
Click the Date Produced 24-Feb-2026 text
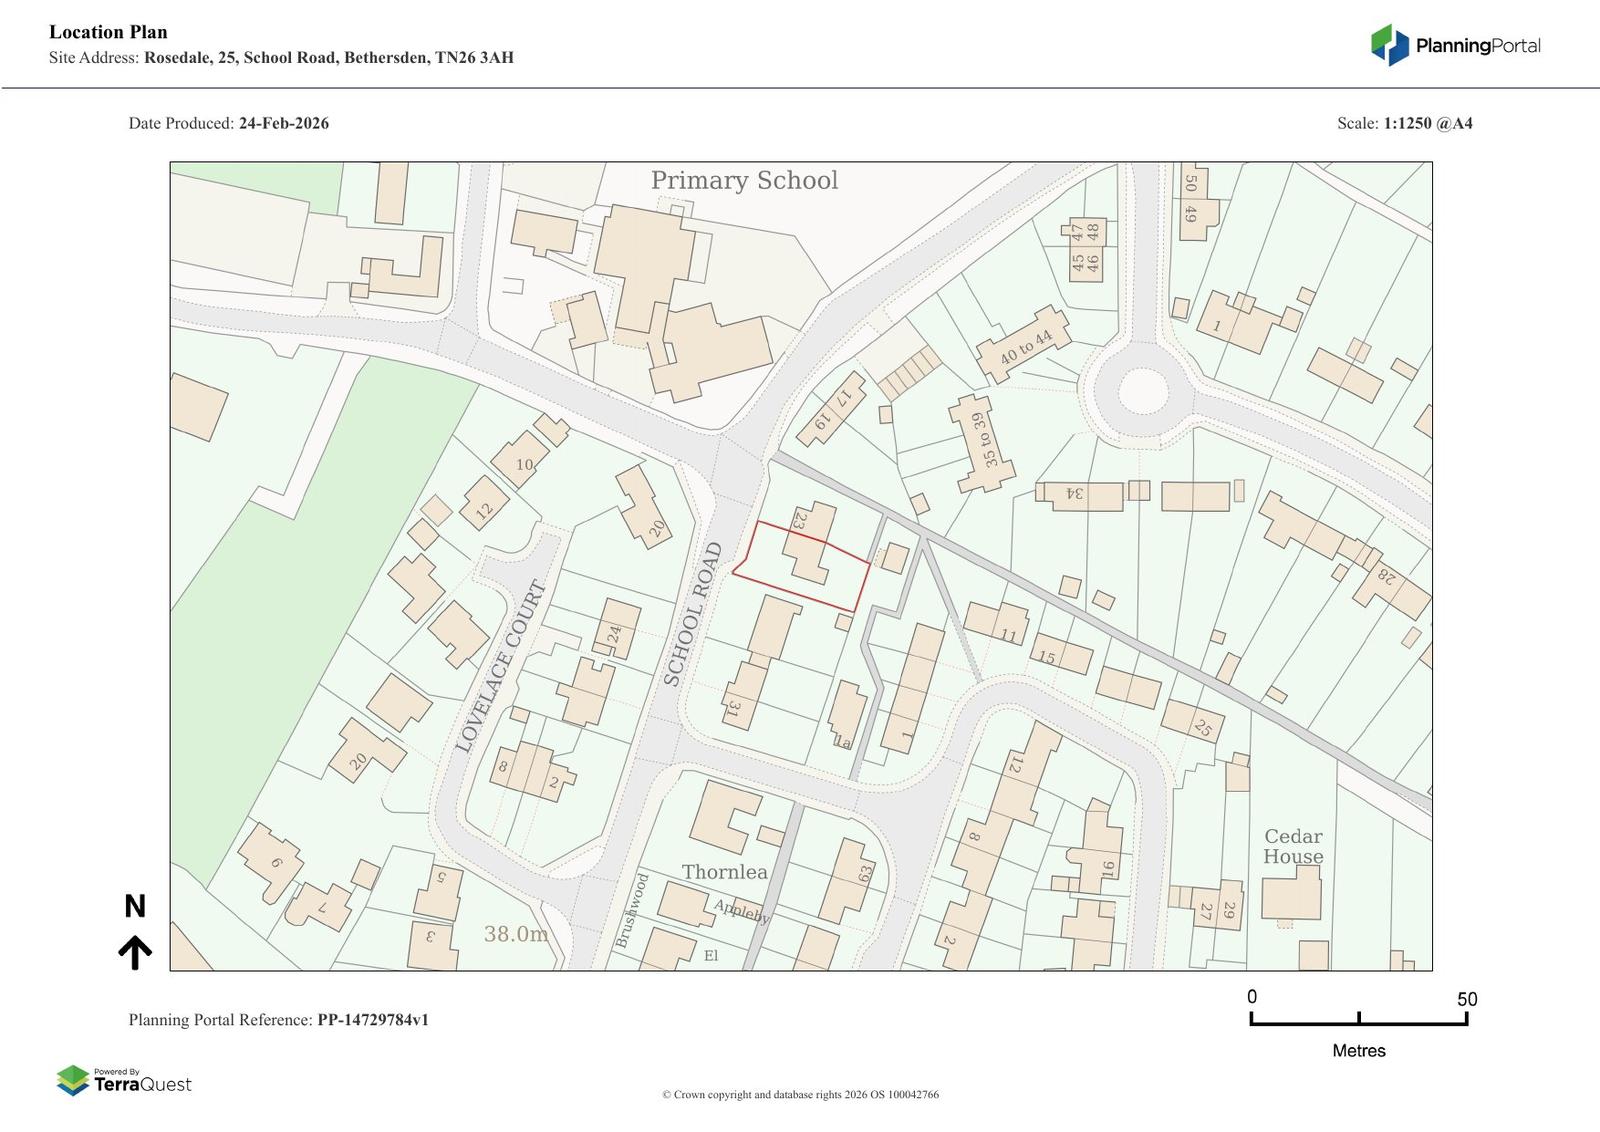(228, 124)
